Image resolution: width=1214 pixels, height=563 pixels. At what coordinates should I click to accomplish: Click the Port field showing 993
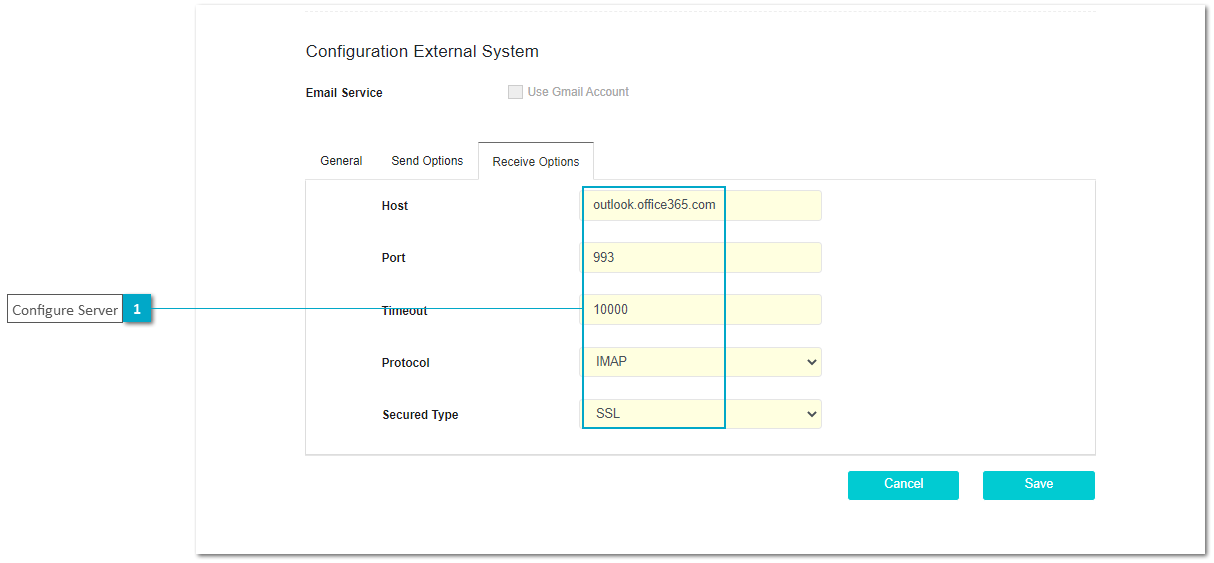click(702, 258)
